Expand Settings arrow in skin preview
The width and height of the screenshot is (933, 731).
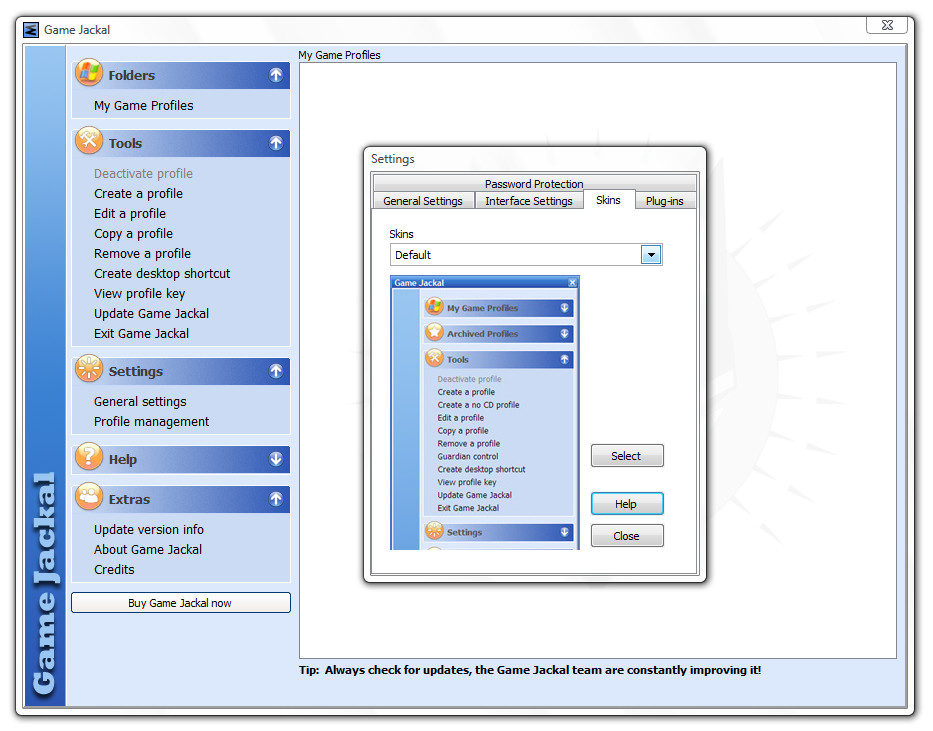(565, 532)
